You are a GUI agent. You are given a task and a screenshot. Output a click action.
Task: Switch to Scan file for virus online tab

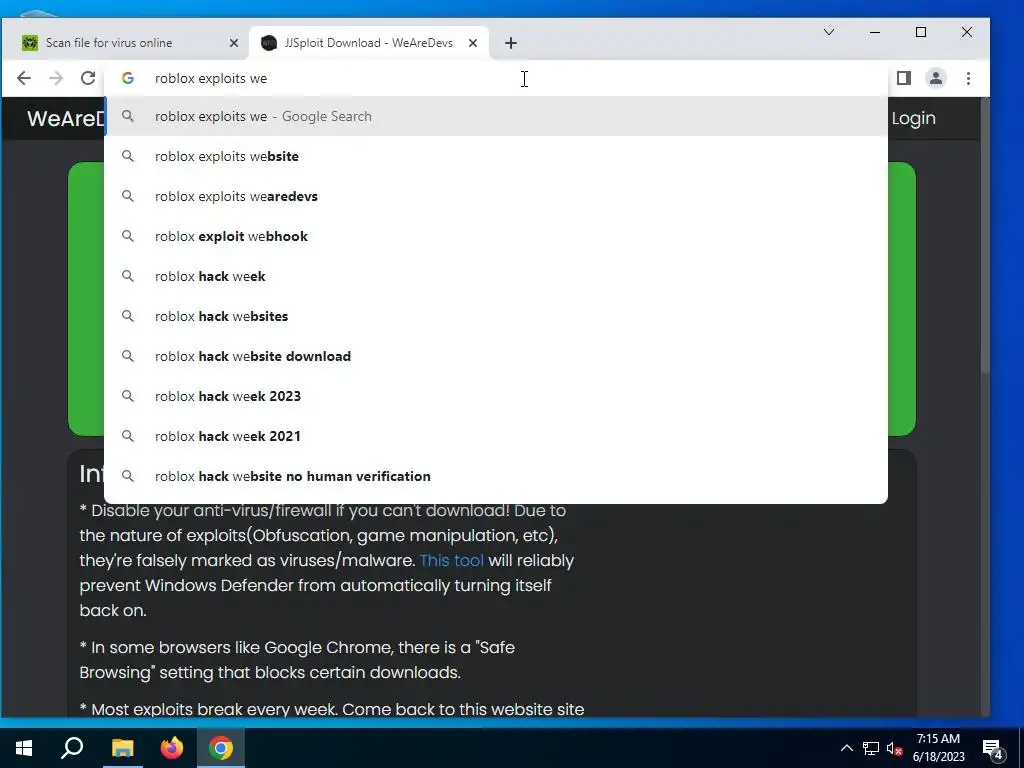click(x=123, y=43)
